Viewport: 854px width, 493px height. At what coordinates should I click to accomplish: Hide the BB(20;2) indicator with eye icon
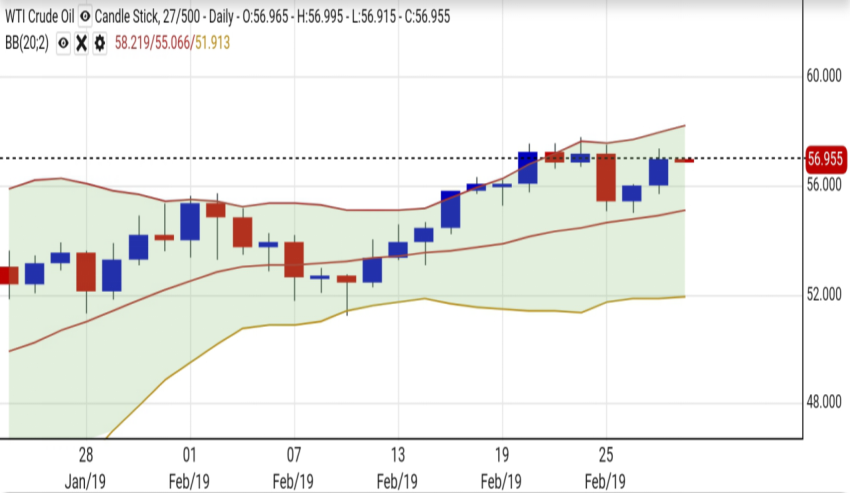63,44
